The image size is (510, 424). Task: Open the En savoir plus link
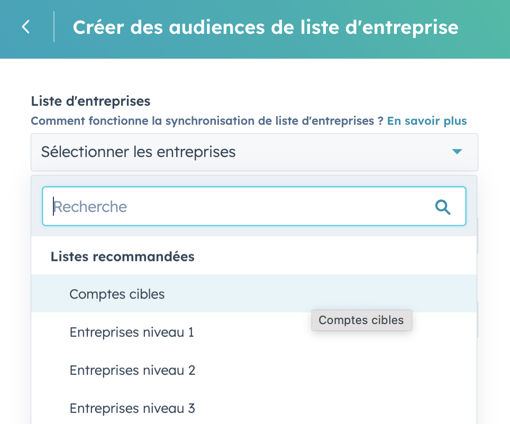(427, 121)
